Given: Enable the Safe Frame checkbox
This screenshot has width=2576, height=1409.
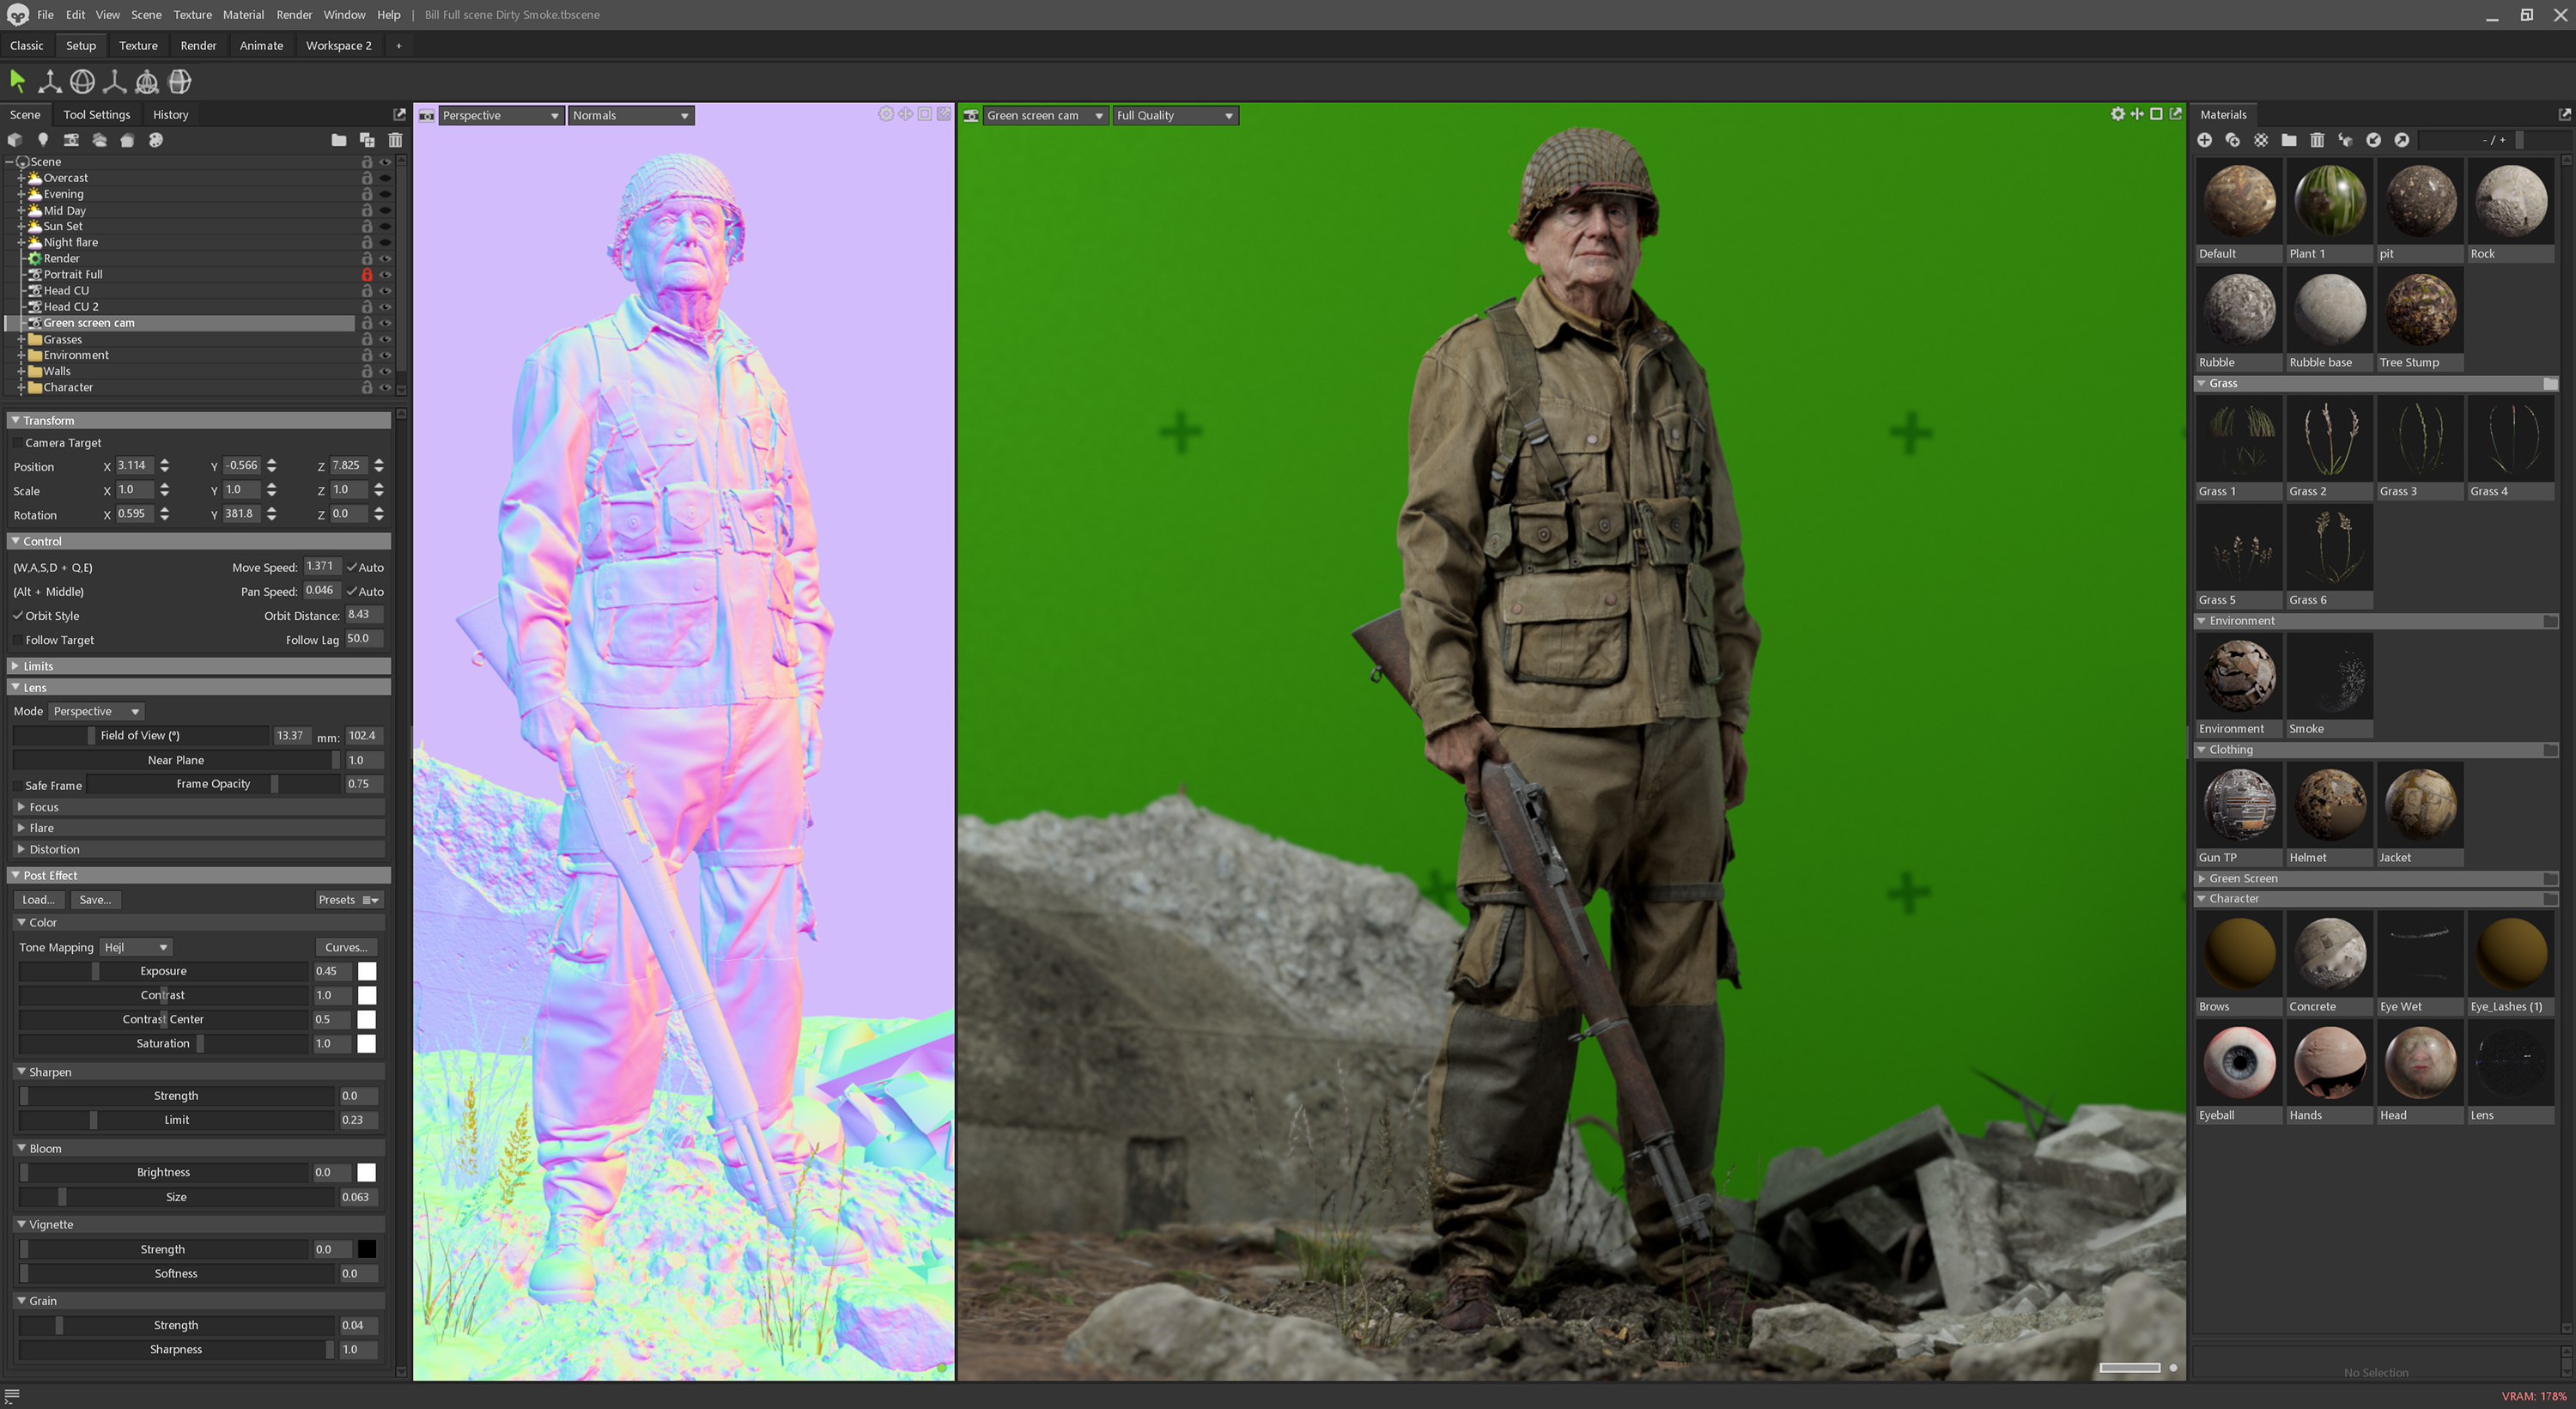Looking at the screenshot, I should pyautogui.click(x=18, y=785).
